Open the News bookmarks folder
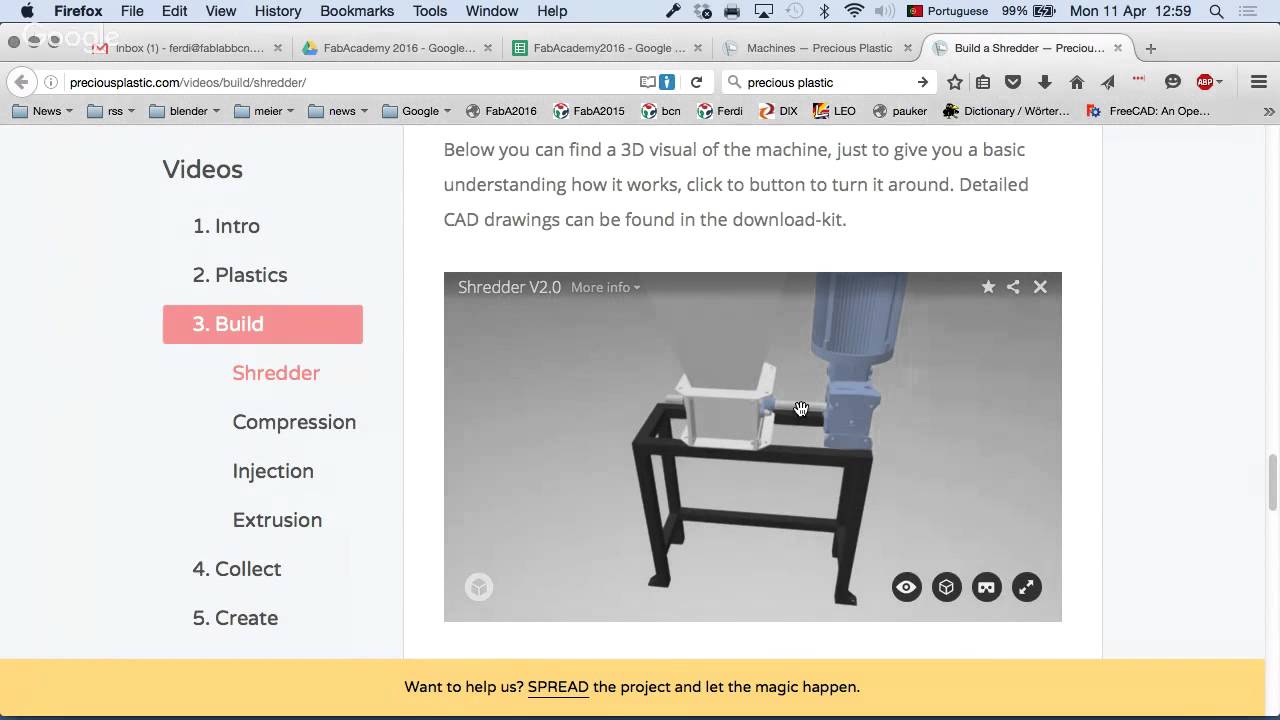This screenshot has width=1280, height=720. [42, 111]
